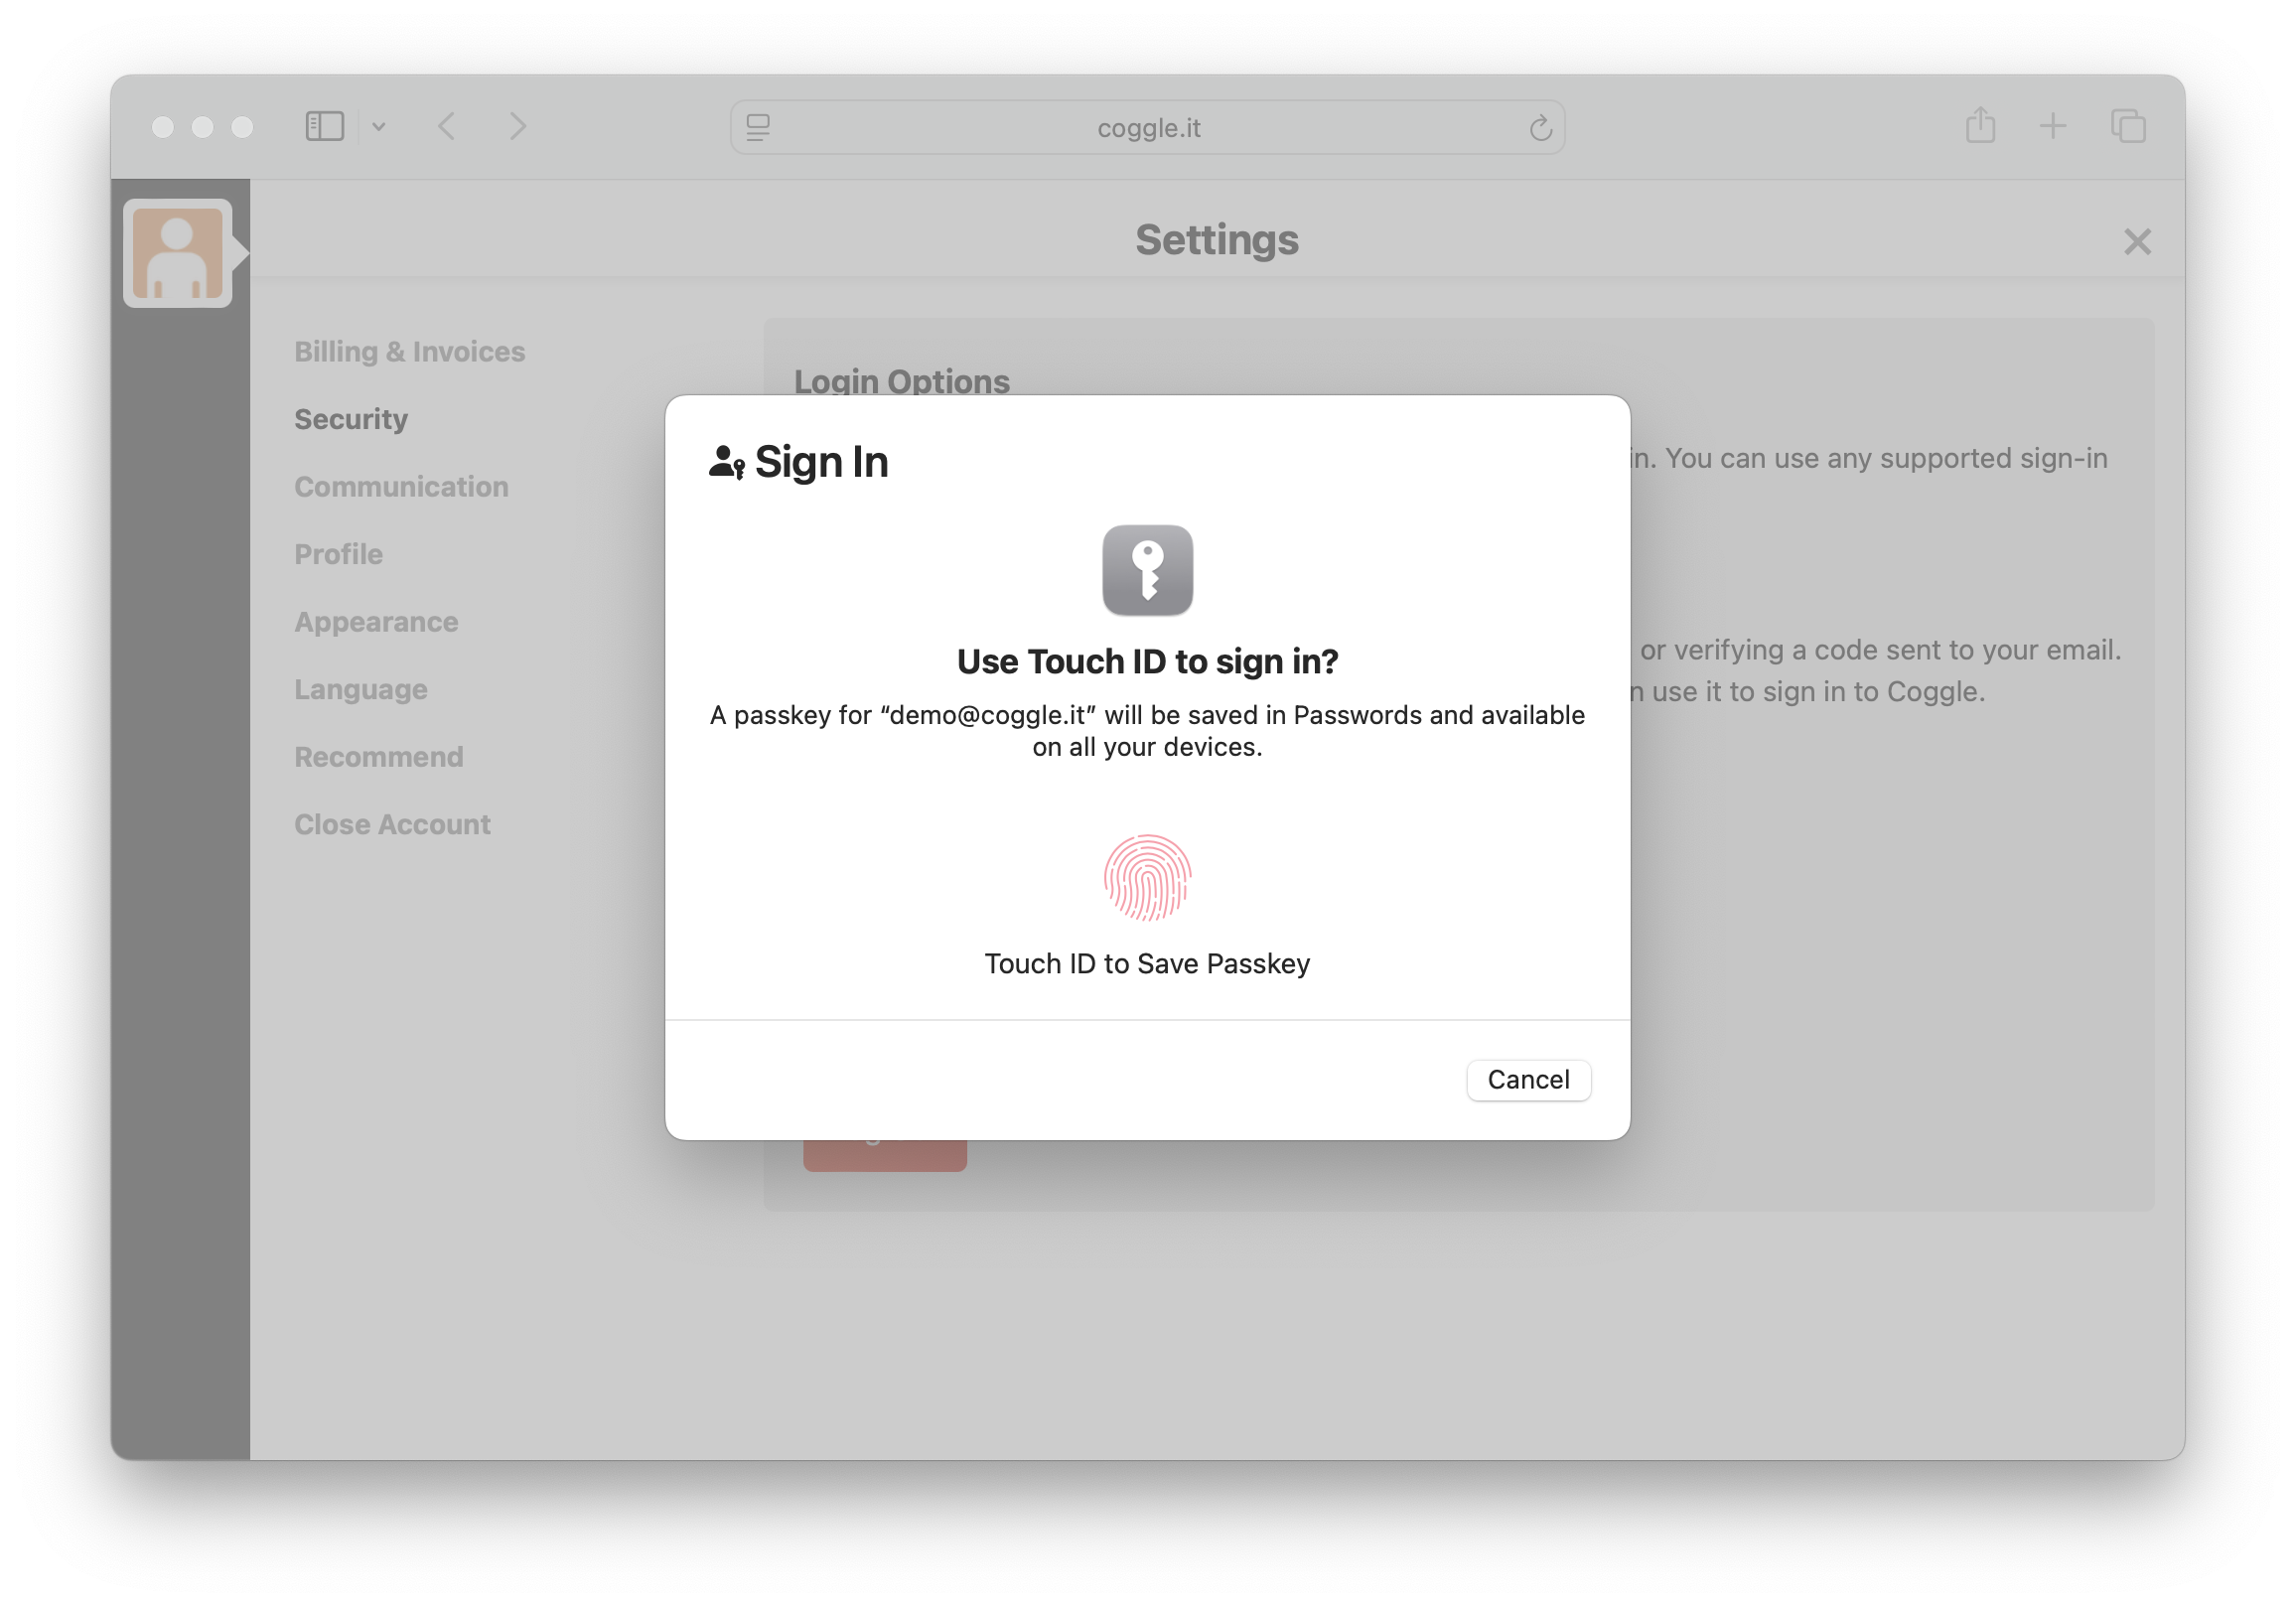2296x1607 pixels.
Task: Toggle the Safari sidebar icon
Action: pos(324,126)
